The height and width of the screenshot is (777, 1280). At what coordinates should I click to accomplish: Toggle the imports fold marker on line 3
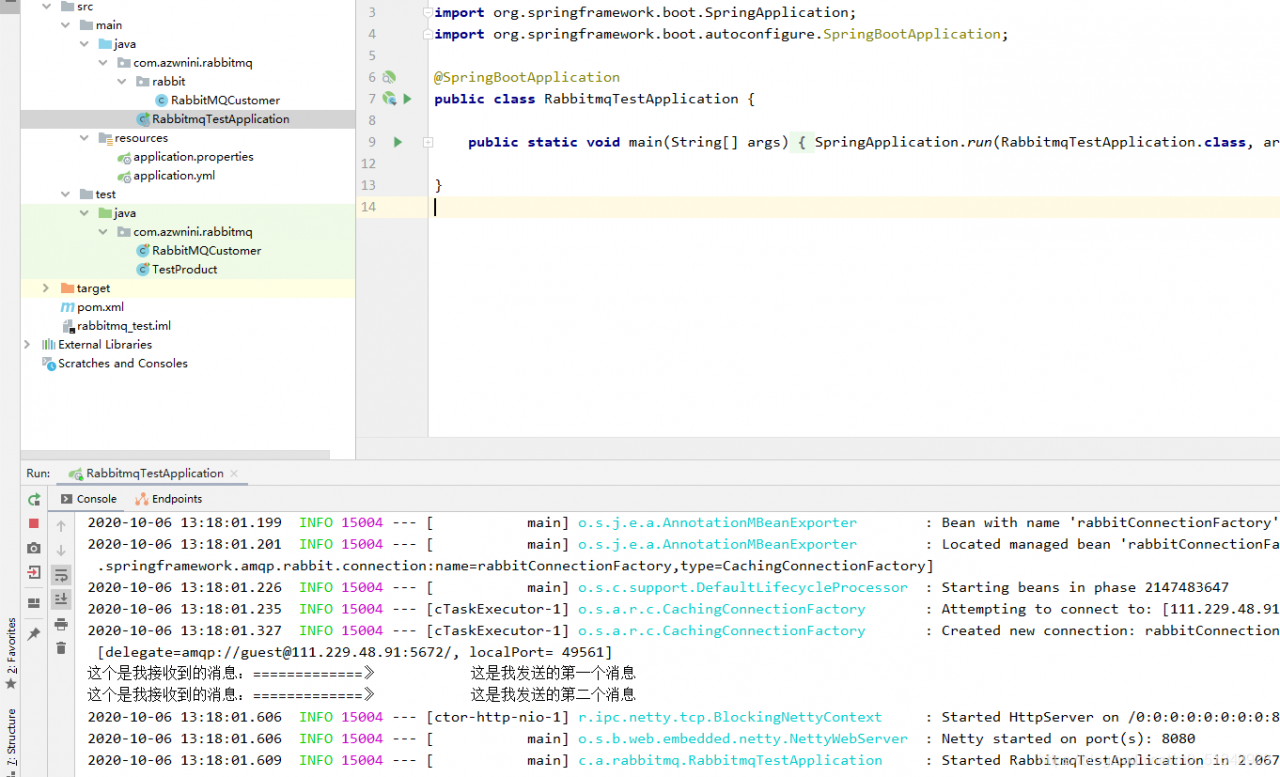428,13
